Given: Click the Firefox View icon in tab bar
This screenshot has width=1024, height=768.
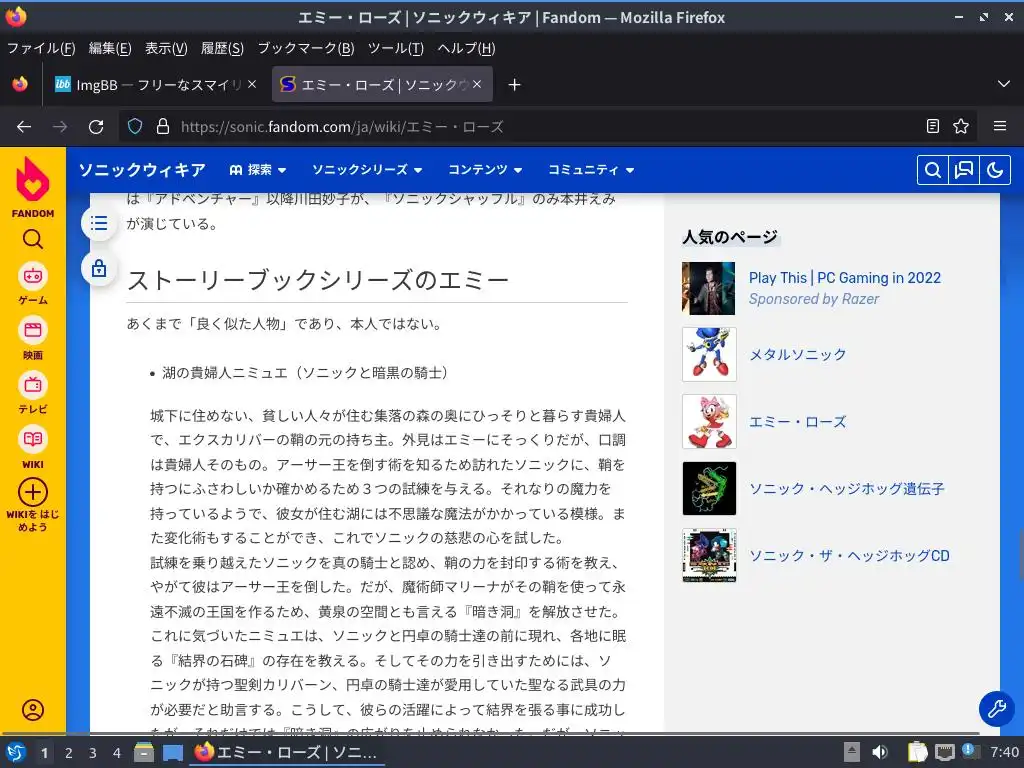Looking at the screenshot, I should point(20,85).
